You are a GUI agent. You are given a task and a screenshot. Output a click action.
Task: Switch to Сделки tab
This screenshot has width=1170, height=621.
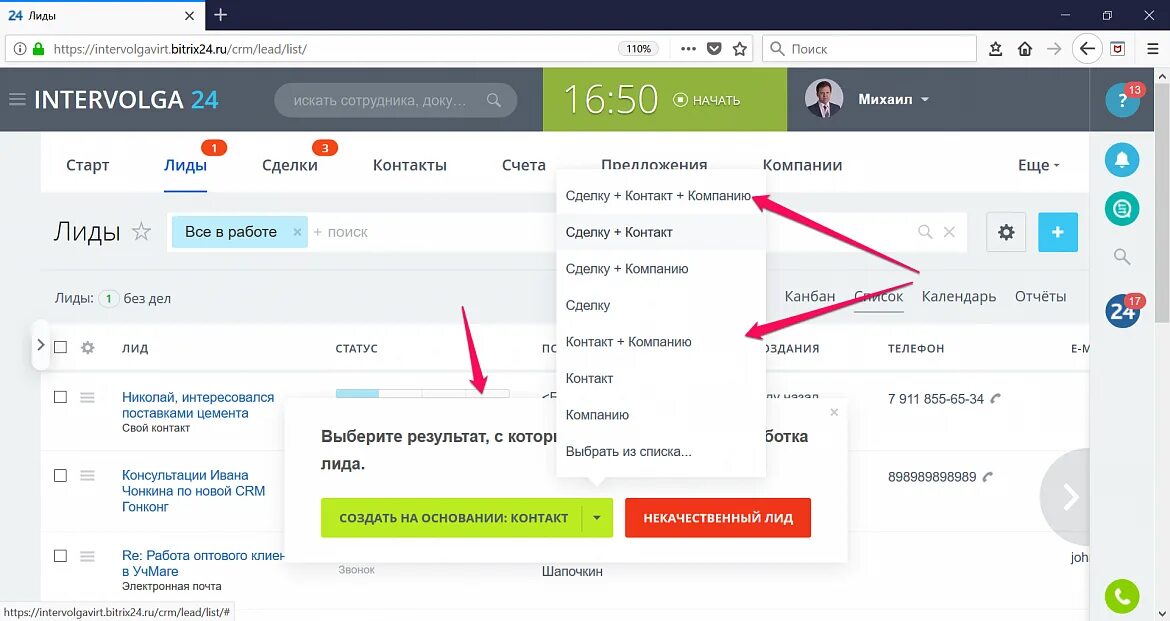click(x=290, y=165)
